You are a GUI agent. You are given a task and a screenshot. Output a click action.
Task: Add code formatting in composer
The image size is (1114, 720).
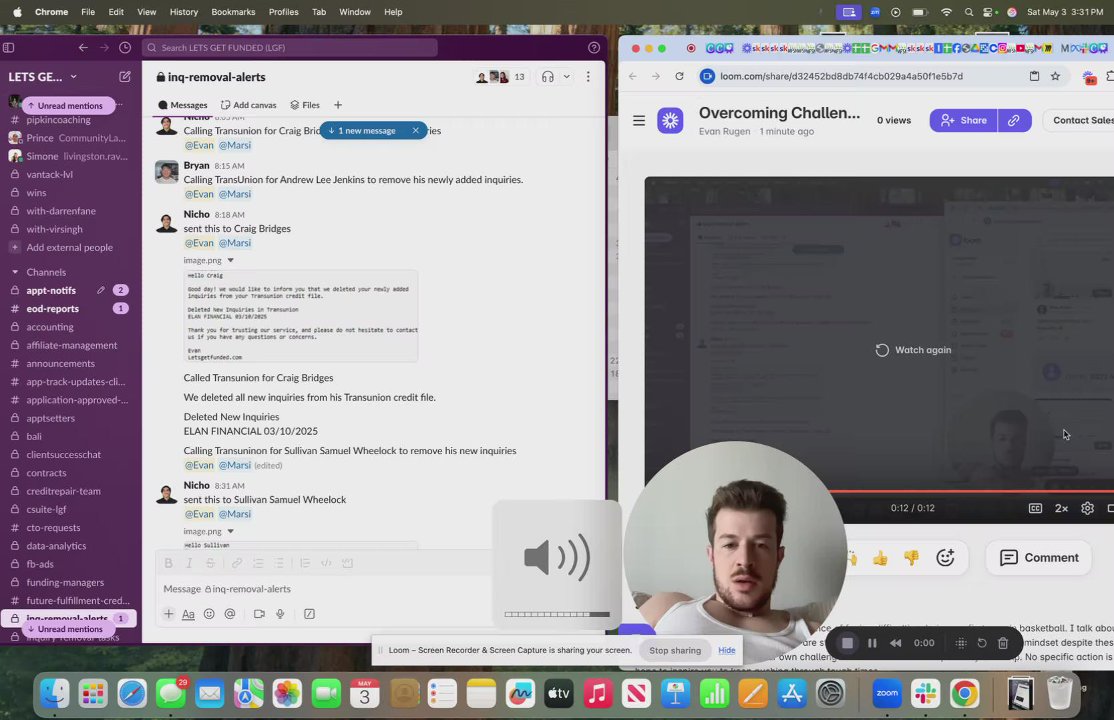(x=326, y=563)
